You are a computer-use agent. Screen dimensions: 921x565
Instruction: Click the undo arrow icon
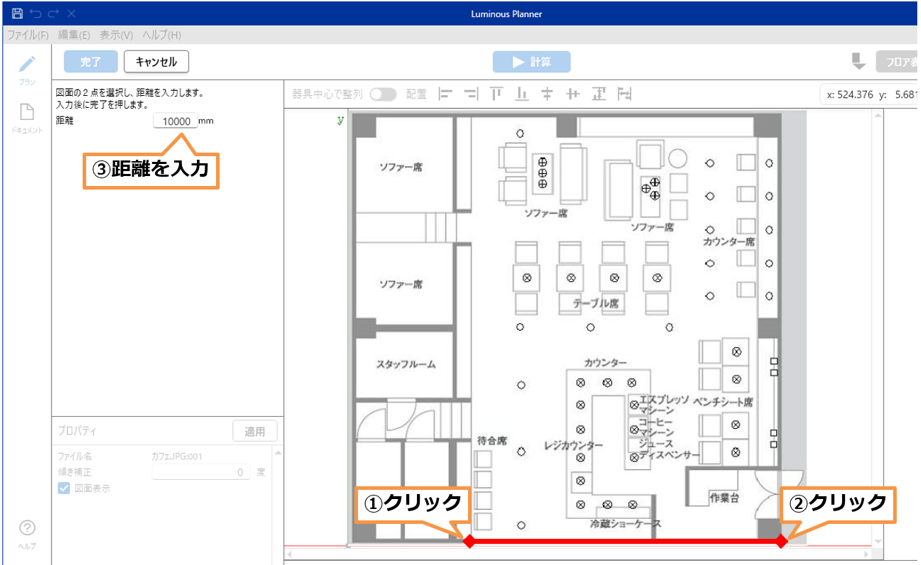35,14
